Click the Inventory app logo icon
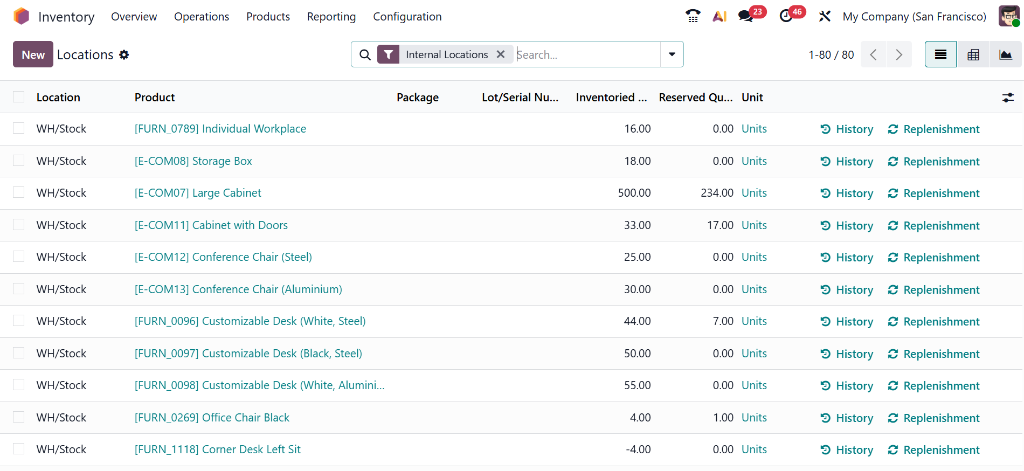Screen dimensions: 1024x471 [x=21, y=16]
